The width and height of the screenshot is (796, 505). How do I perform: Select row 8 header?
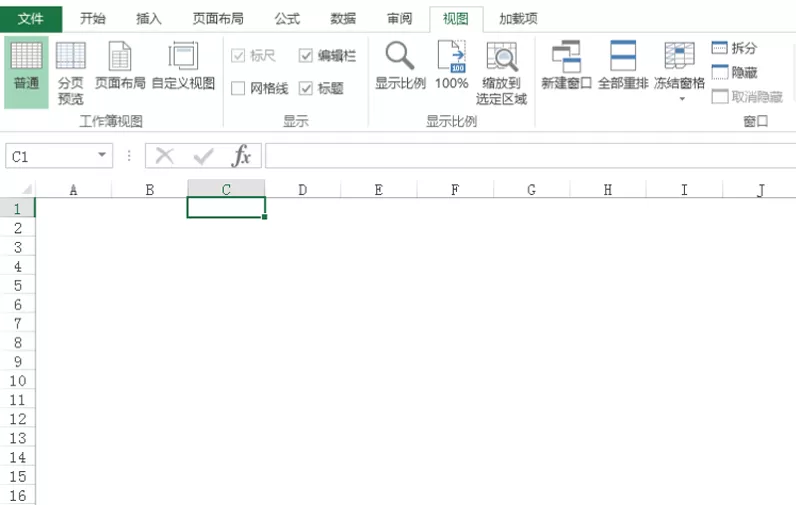point(18,343)
